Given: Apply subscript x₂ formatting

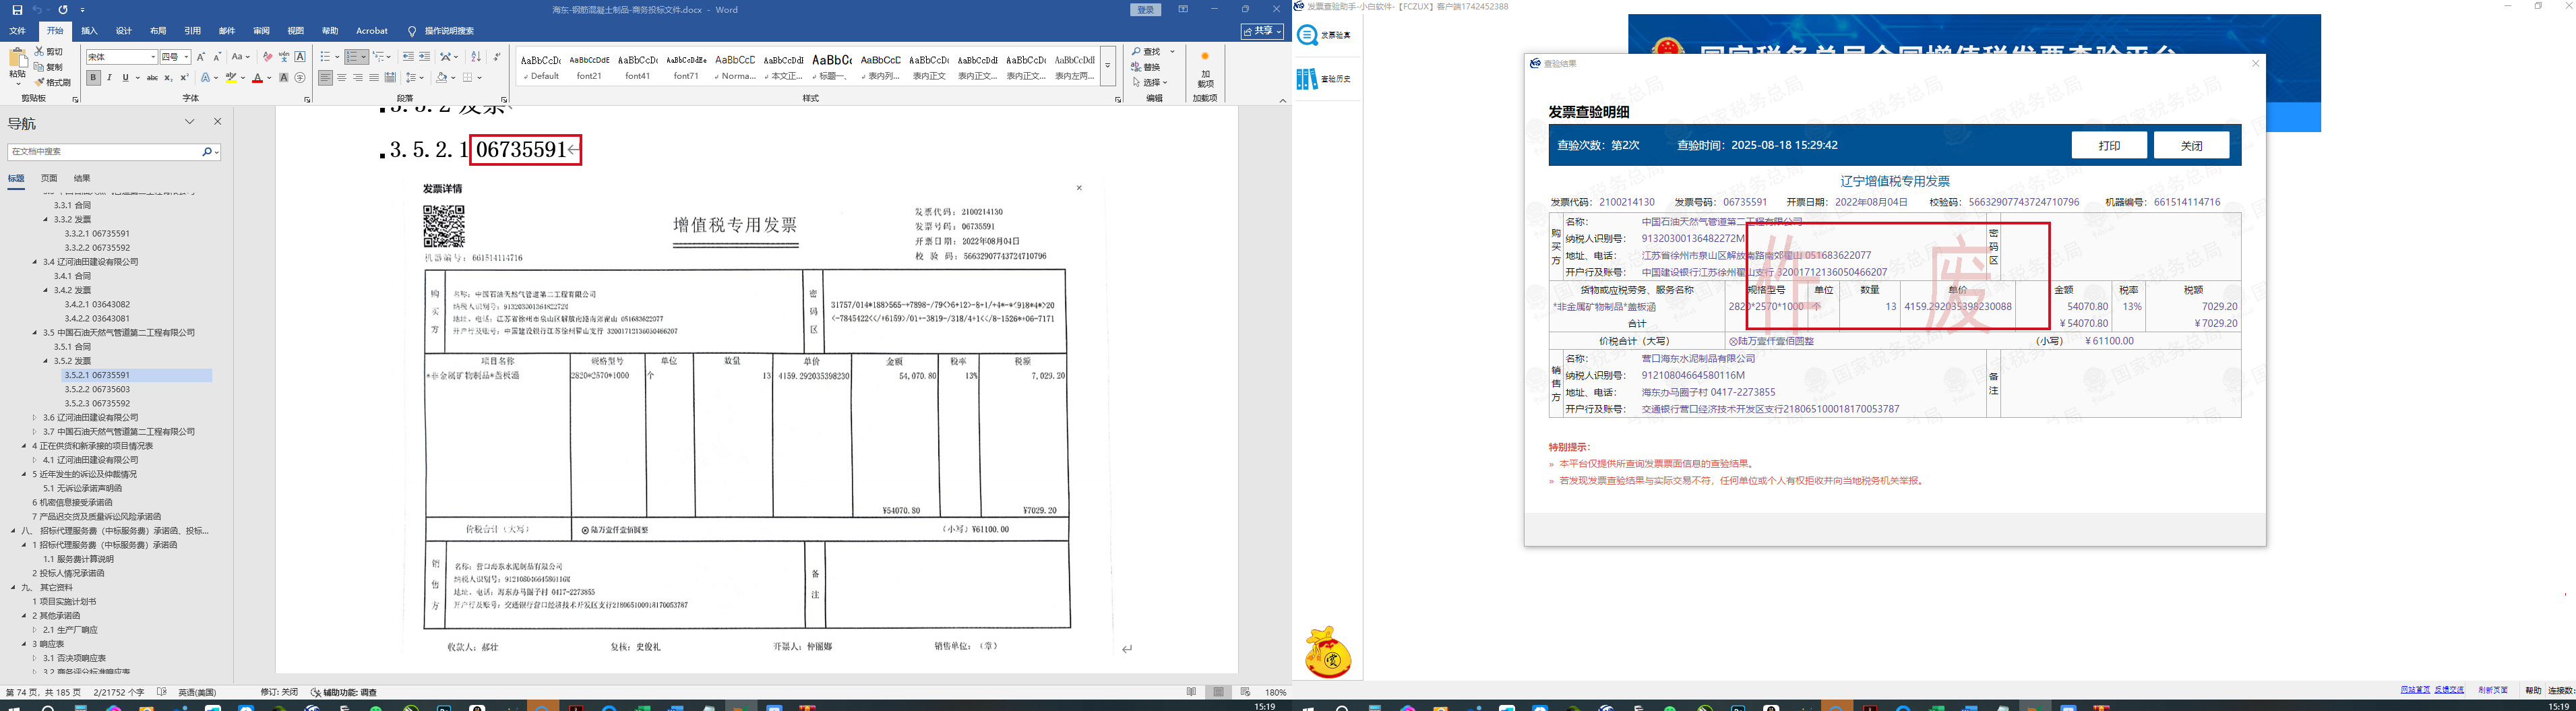Looking at the screenshot, I should (x=168, y=78).
